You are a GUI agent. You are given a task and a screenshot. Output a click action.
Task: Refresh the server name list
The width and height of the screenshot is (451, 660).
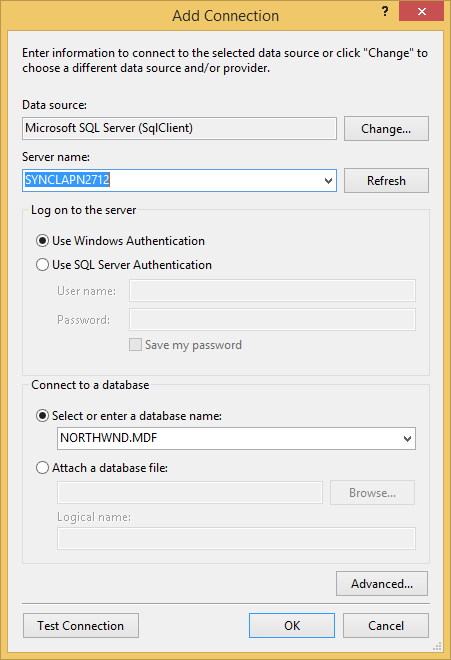click(386, 181)
